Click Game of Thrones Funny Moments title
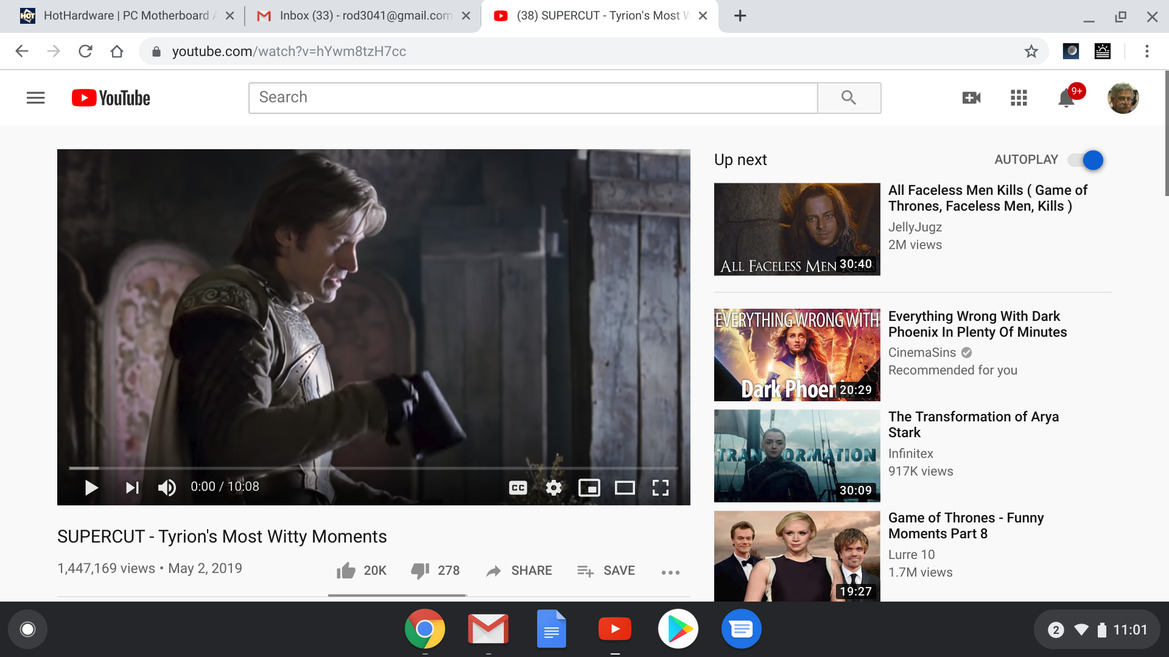 click(x=965, y=526)
